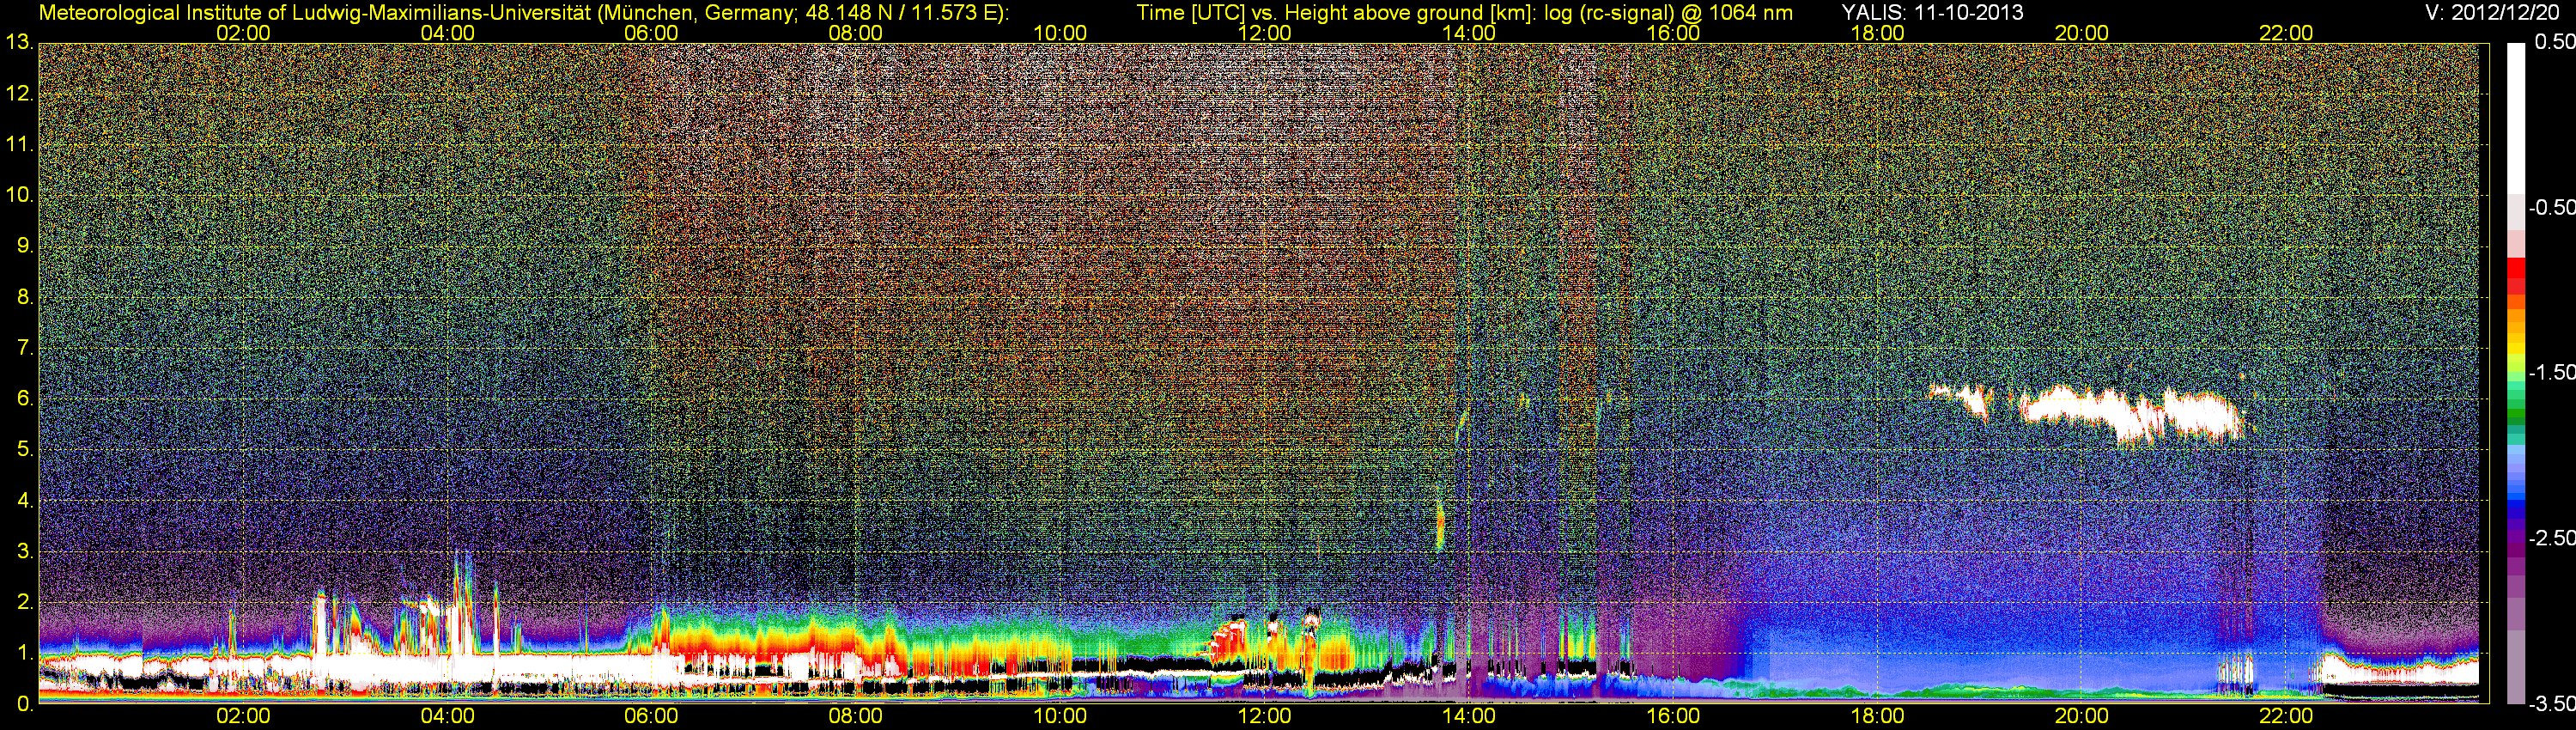This screenshot has width=2576, height=730.
Task: Click the 12 km height axis label
Action: point(19,94)
